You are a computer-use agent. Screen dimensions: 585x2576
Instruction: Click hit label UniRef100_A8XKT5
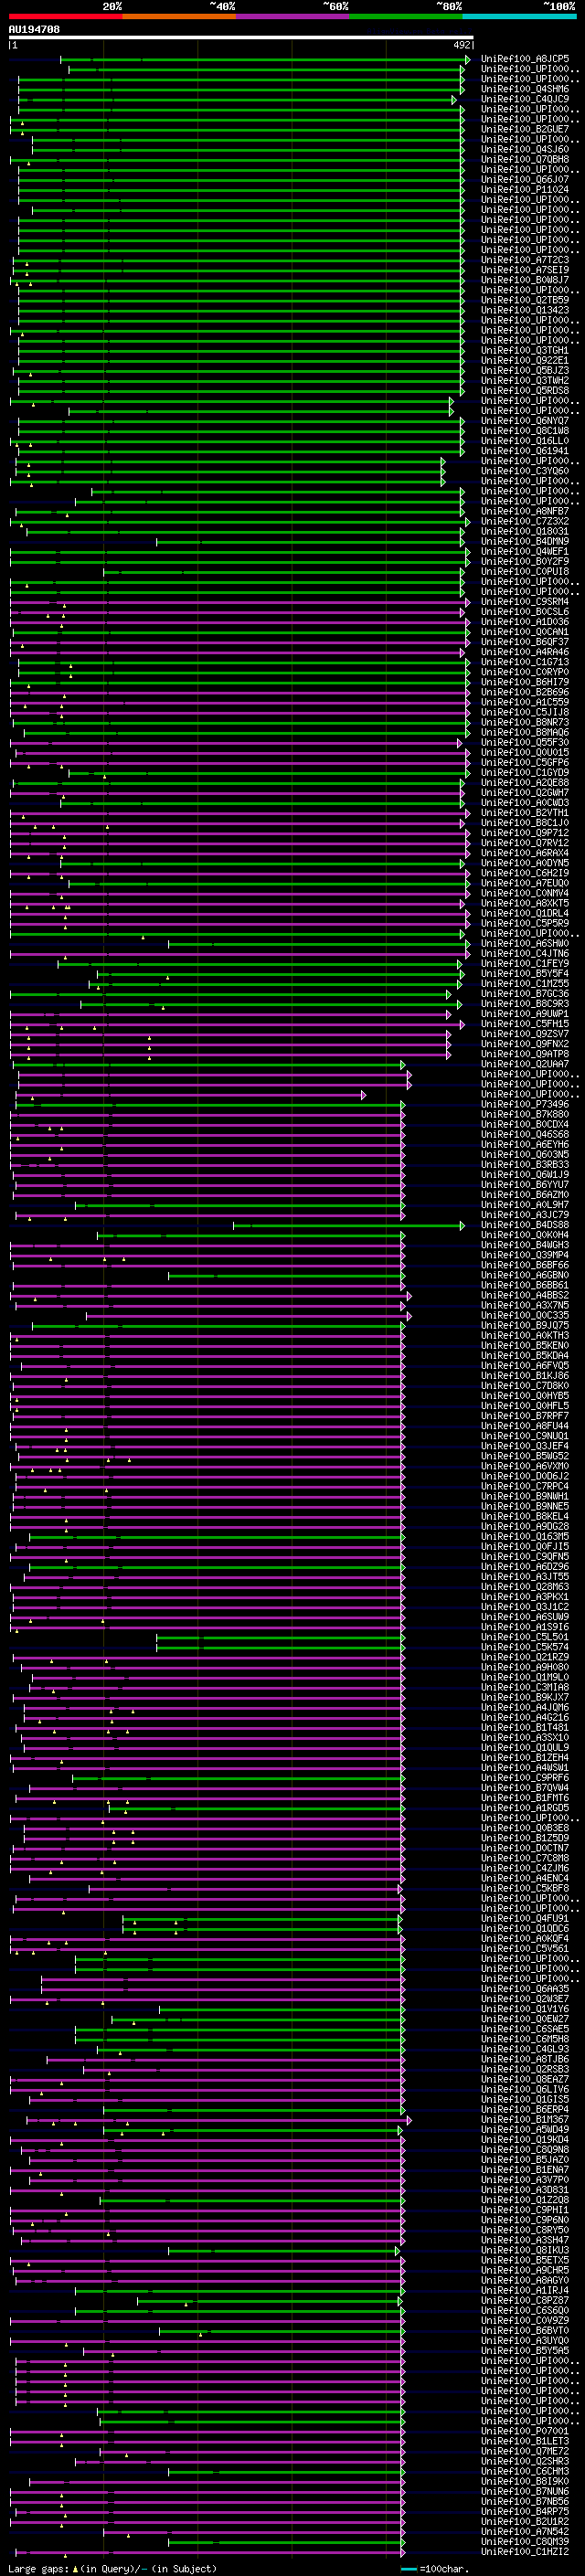(525, 903)
